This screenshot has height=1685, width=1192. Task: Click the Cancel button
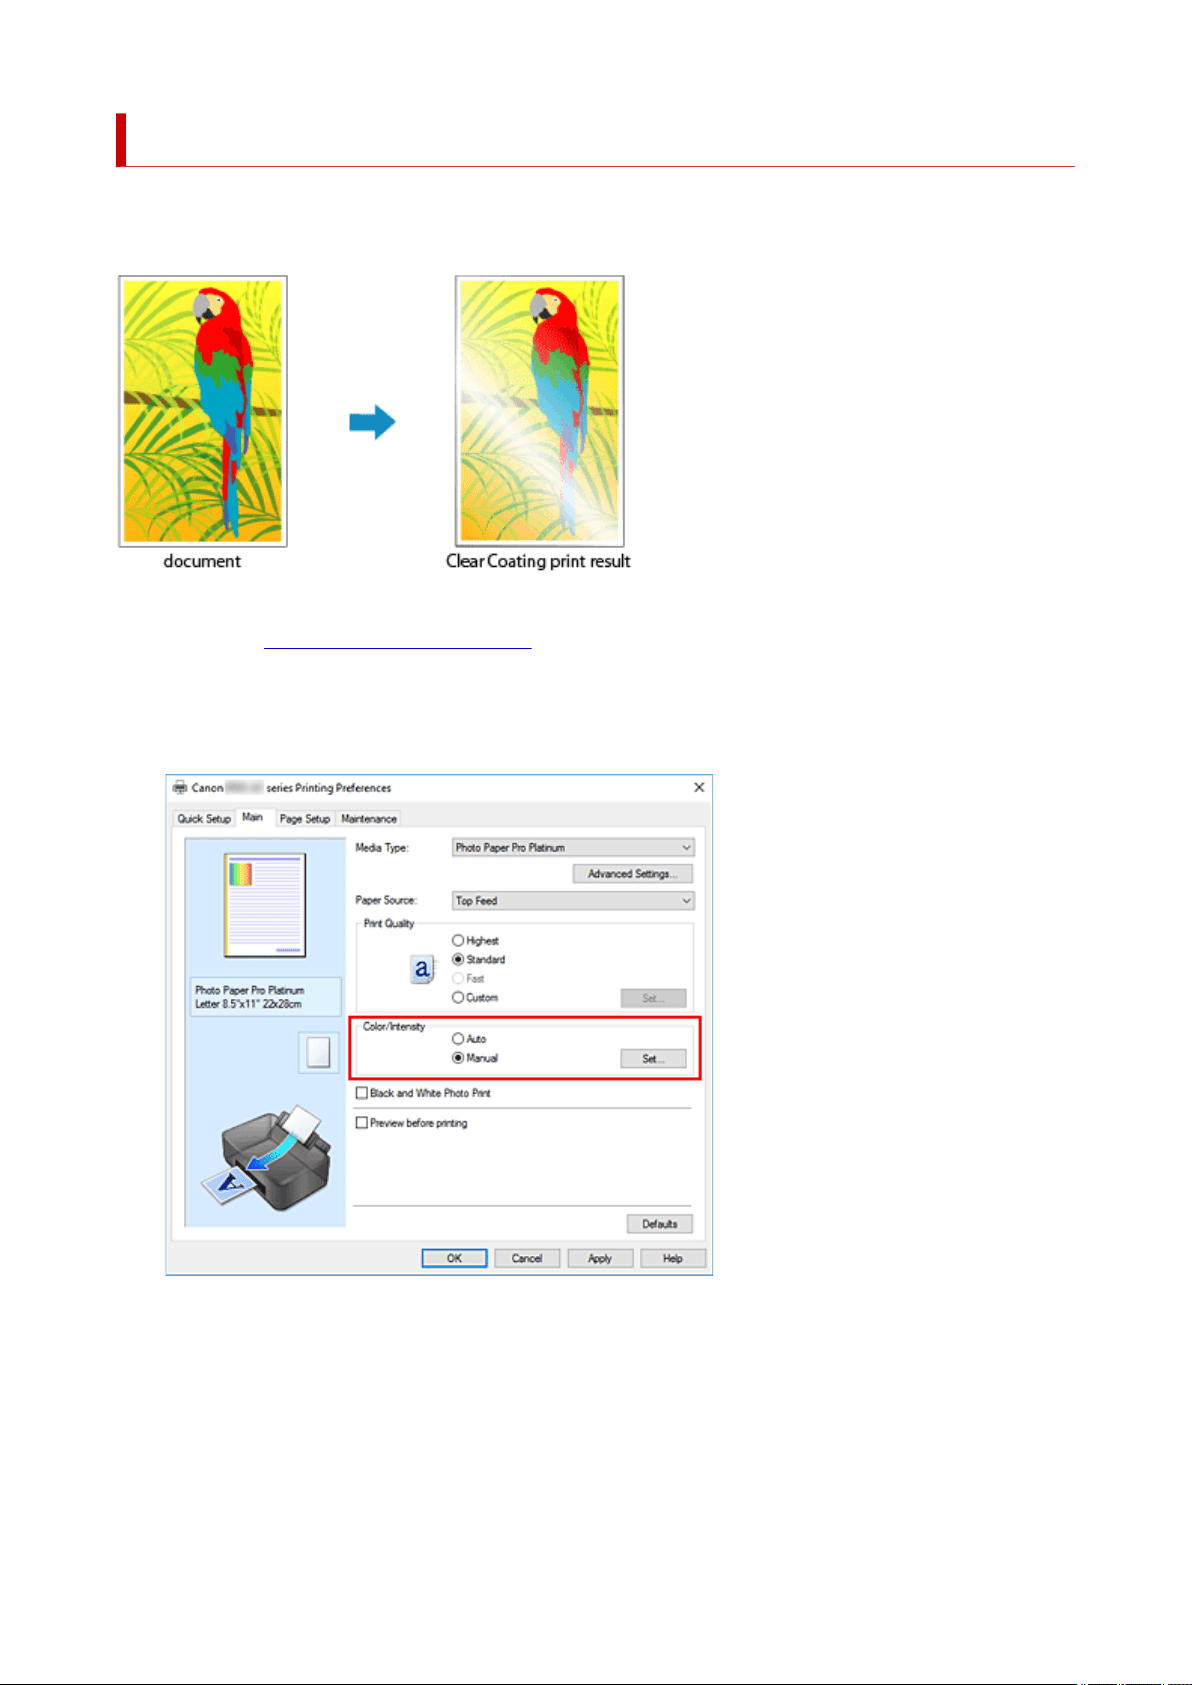(527, 1259)
